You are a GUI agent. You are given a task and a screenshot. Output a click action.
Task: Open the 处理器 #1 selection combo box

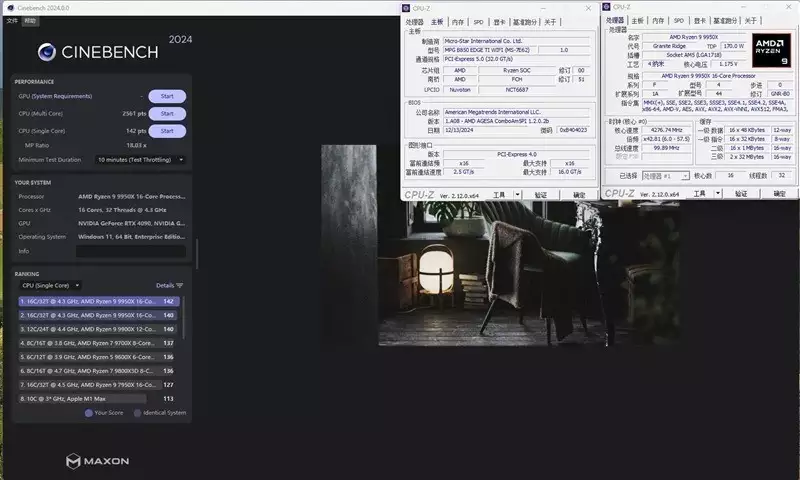pyautogui.click(x=666, y=175)
